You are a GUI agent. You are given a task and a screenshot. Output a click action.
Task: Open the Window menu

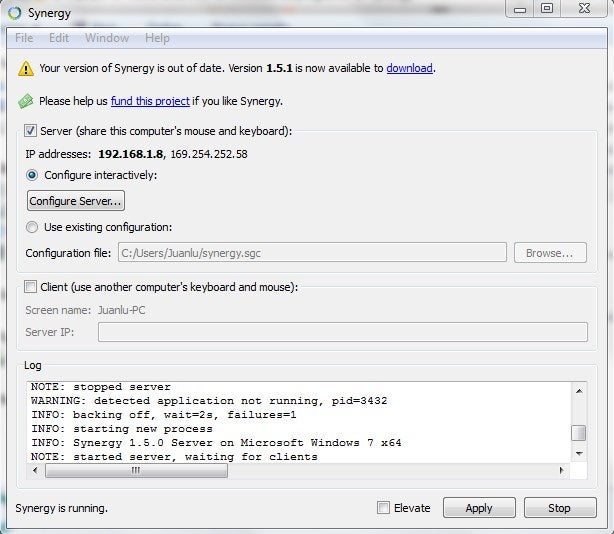tap(107, 38)
